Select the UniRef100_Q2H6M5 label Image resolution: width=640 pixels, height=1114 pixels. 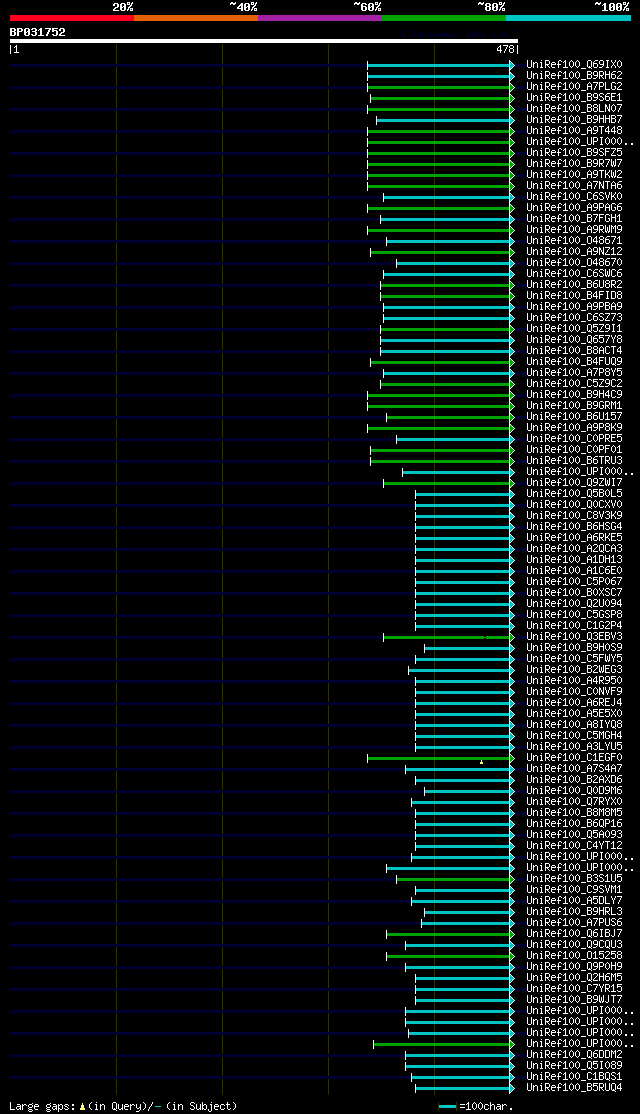tap(575, 978)
